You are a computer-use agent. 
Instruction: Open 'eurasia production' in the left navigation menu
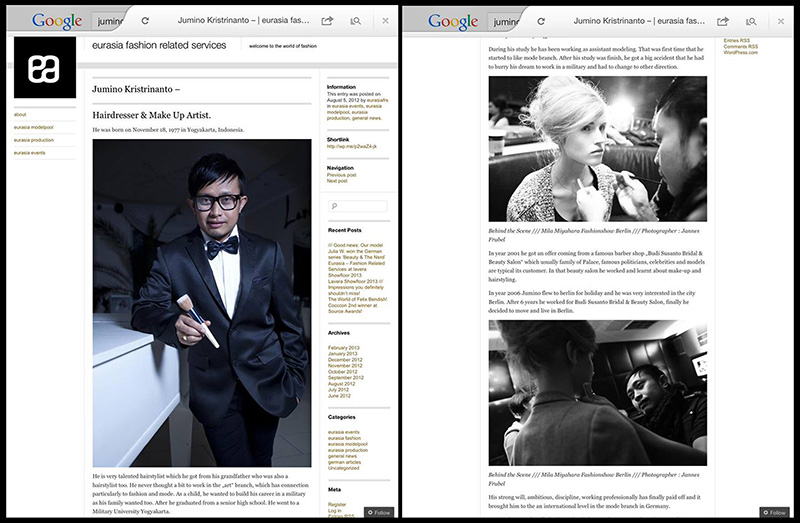35,140
